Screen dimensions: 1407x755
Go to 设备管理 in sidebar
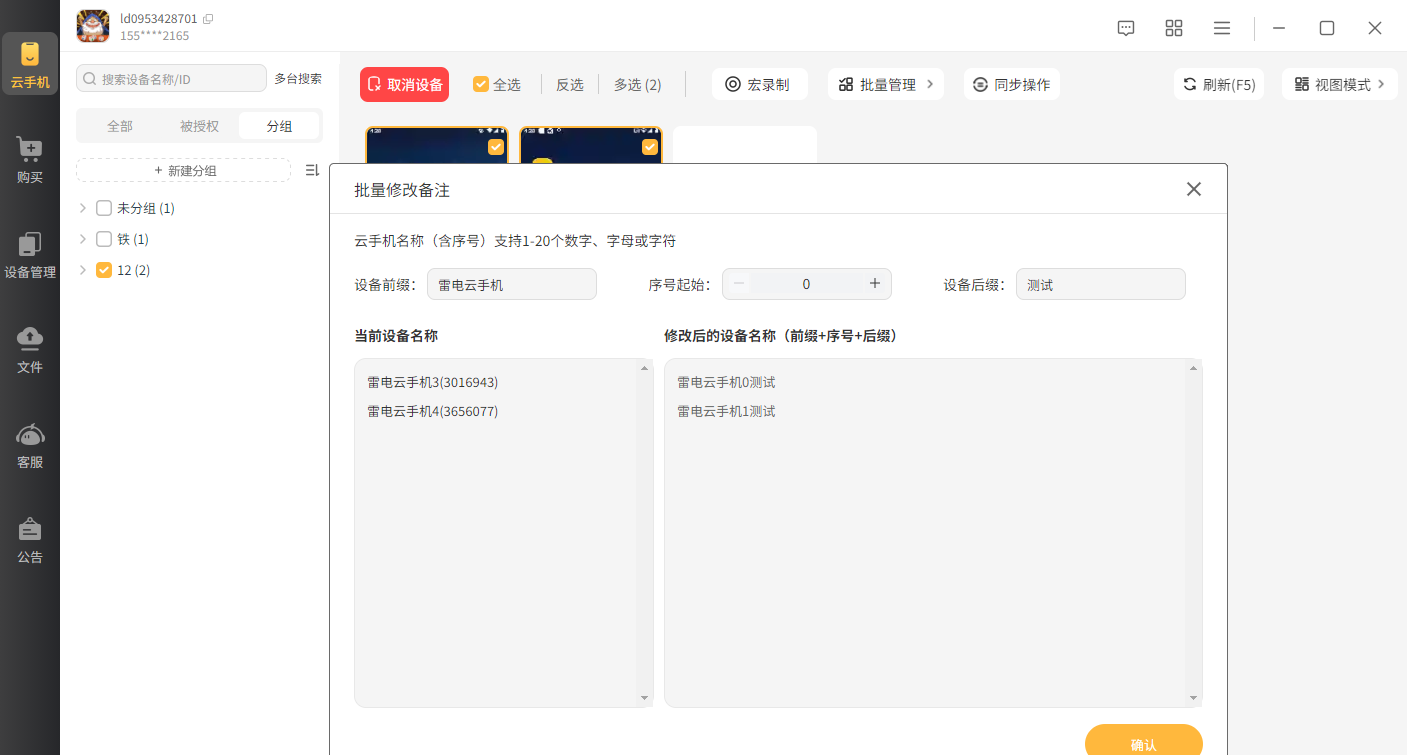tap(30, 256)
